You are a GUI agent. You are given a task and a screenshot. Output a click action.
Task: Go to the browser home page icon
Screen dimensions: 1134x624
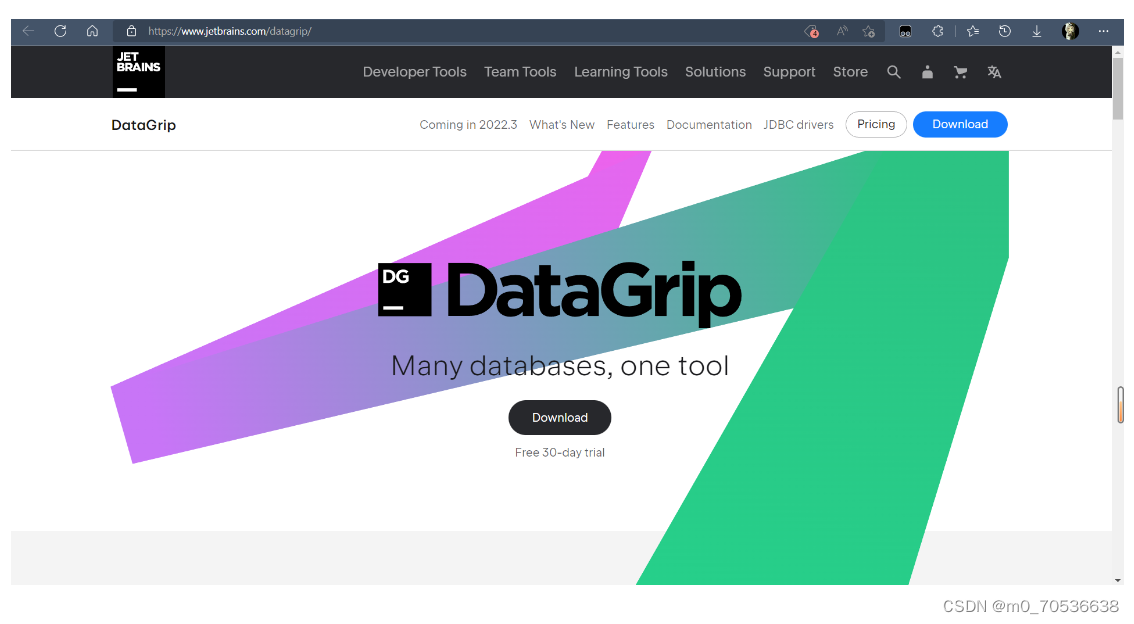92,31
